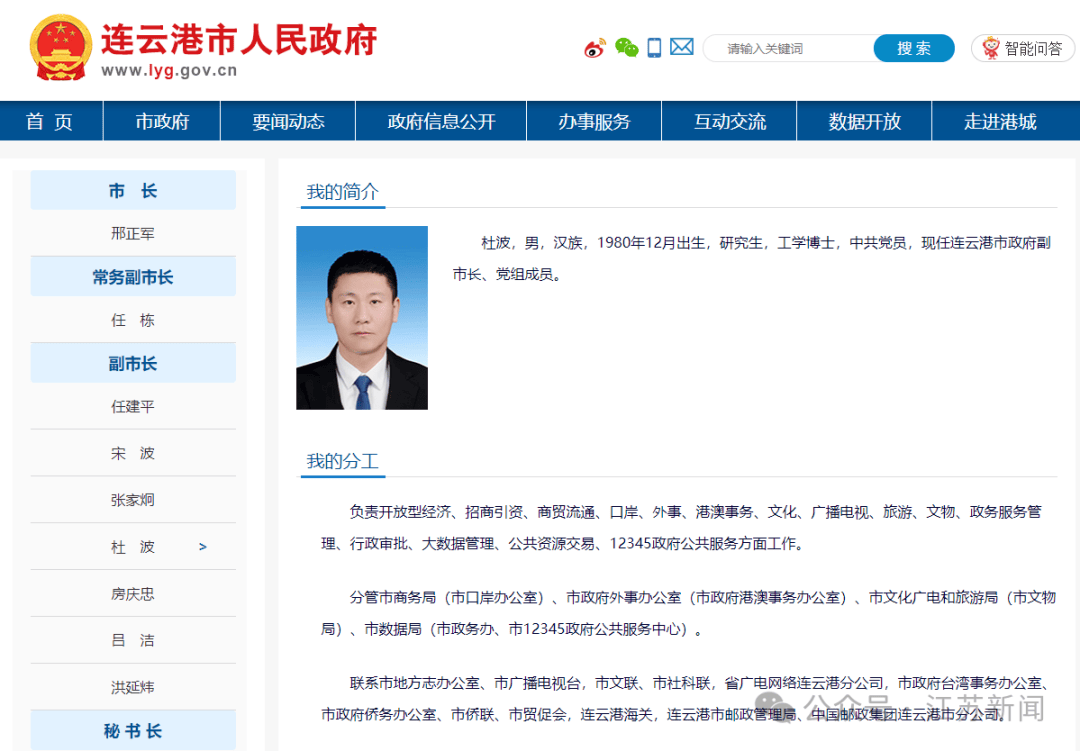
Task: Open the 市政府 navigation item
Action: (x=162, y=121)
